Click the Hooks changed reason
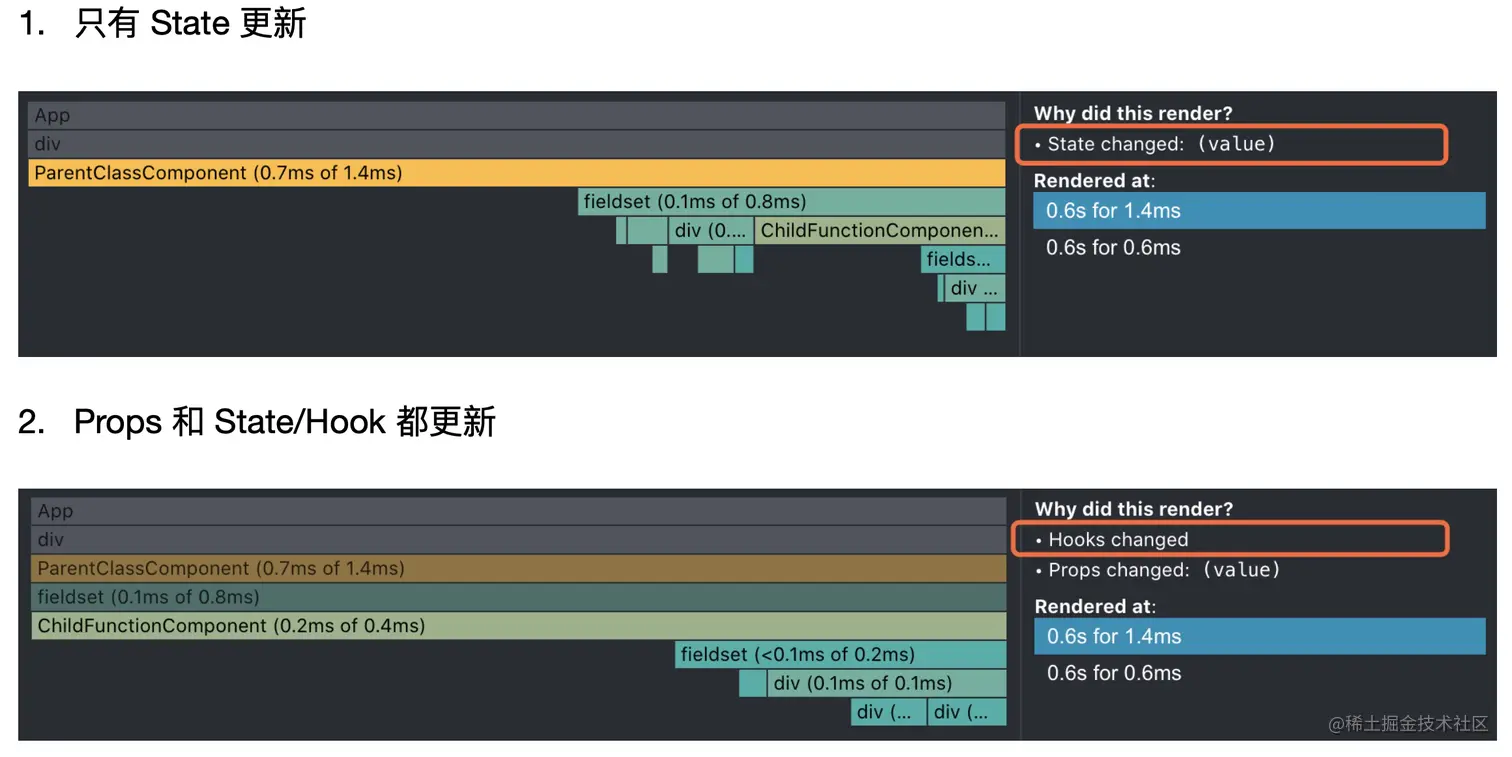Screen dimensions: 1512x757 1112,540
